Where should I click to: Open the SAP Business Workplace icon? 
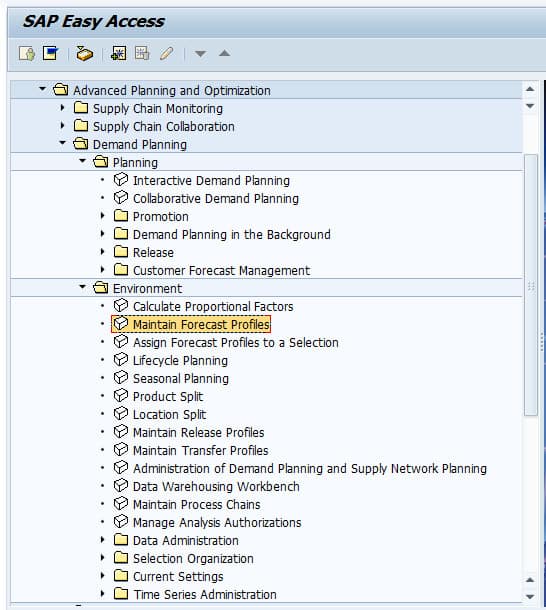click(84, 53)
